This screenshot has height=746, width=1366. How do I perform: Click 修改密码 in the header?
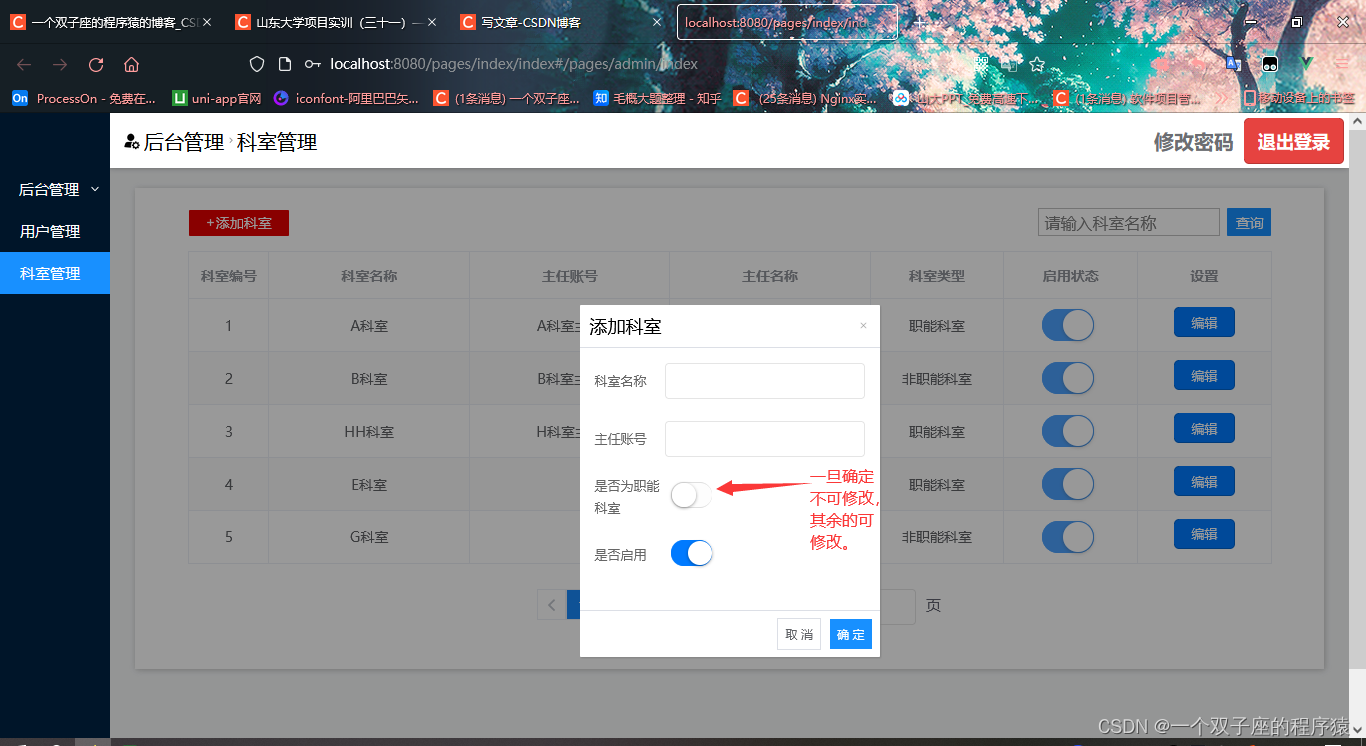[1193, 142]
